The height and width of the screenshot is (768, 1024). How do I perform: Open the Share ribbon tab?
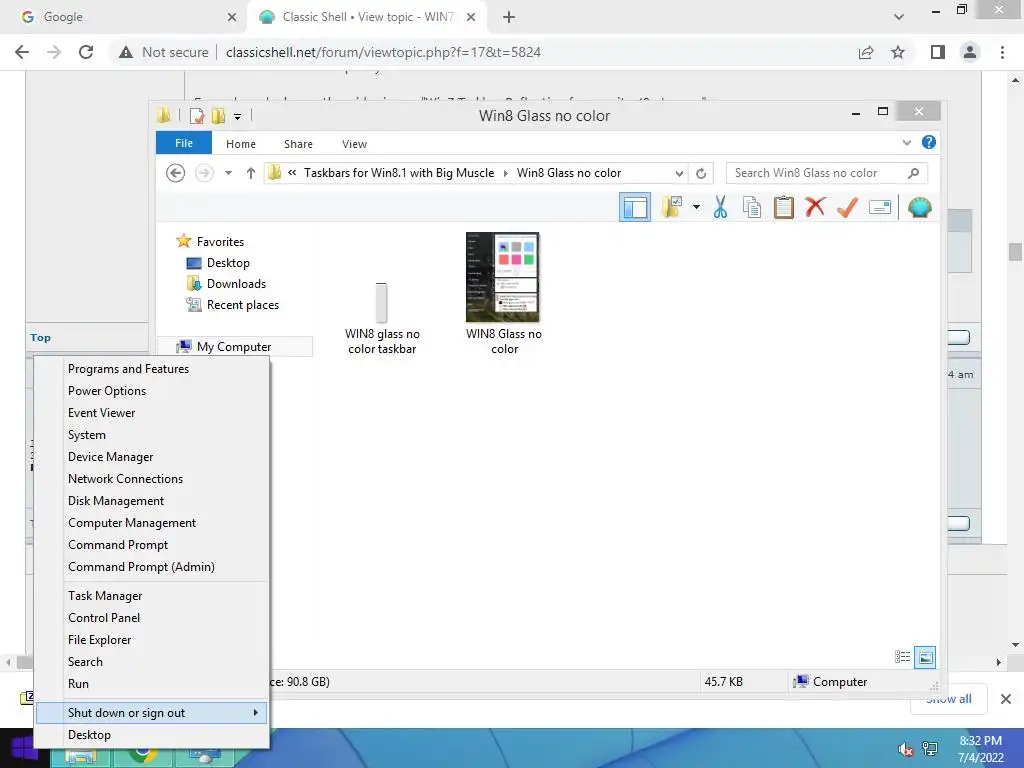coord(298,144)
